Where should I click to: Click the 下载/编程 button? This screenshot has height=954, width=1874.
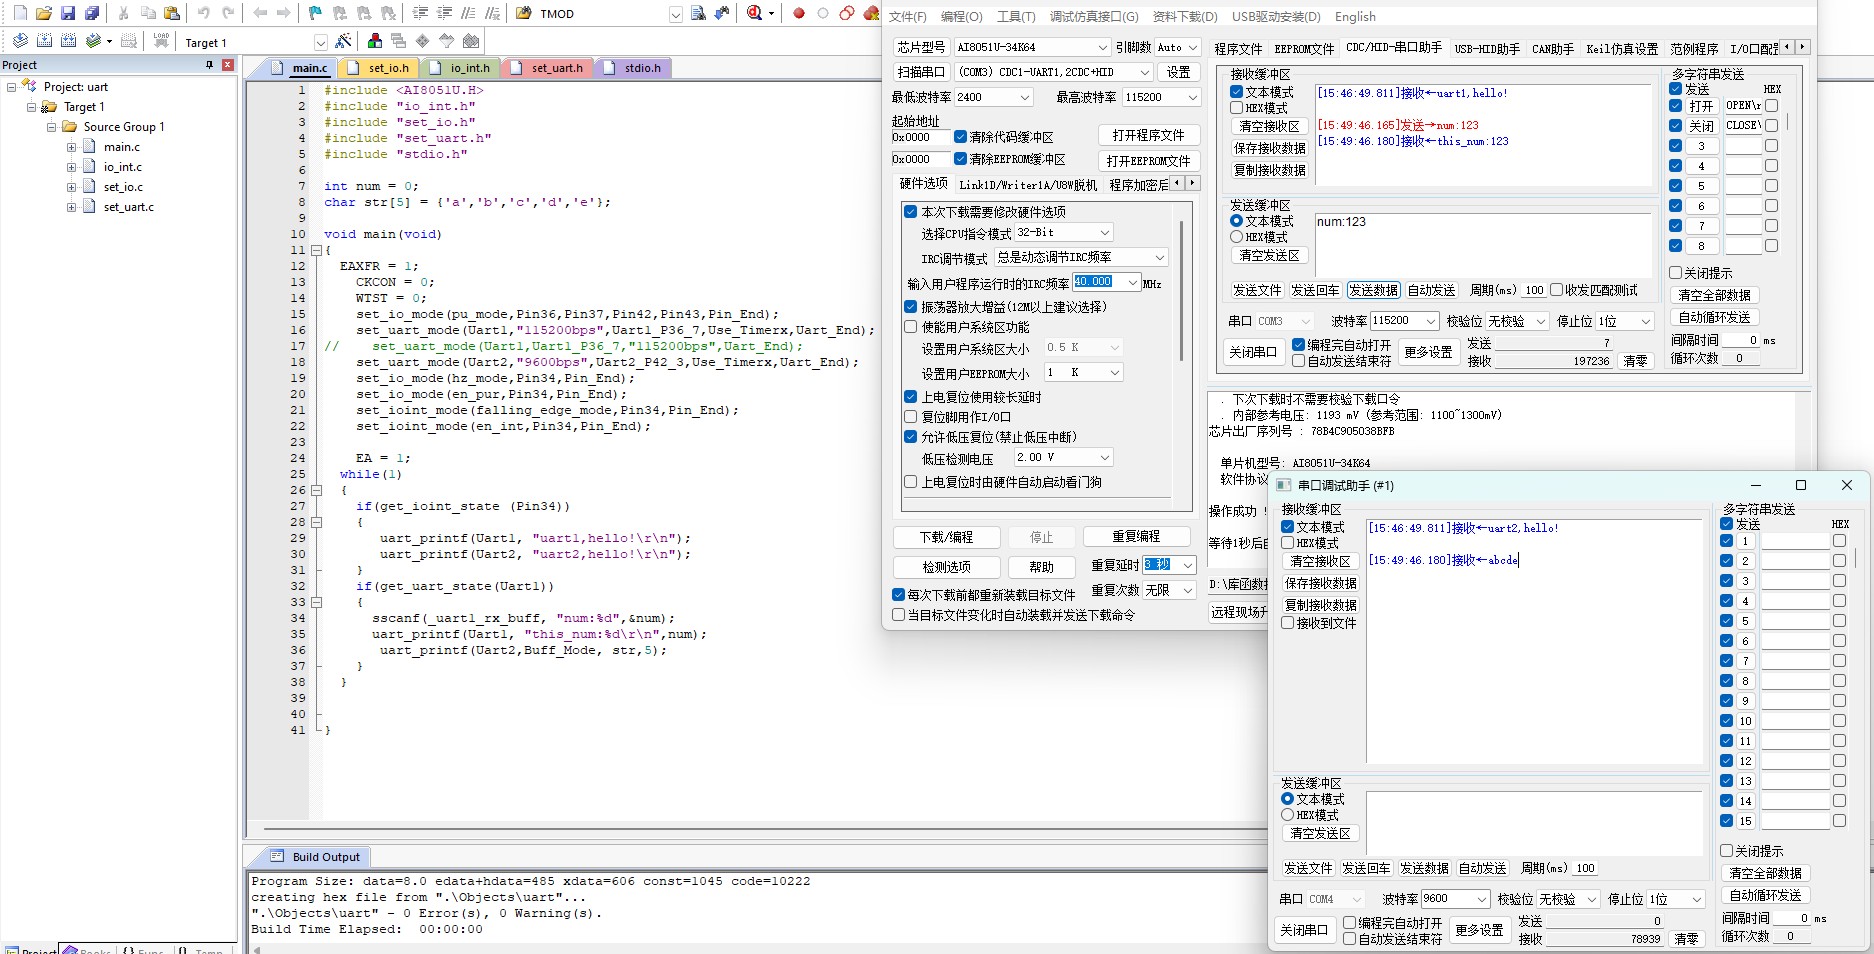946,537
